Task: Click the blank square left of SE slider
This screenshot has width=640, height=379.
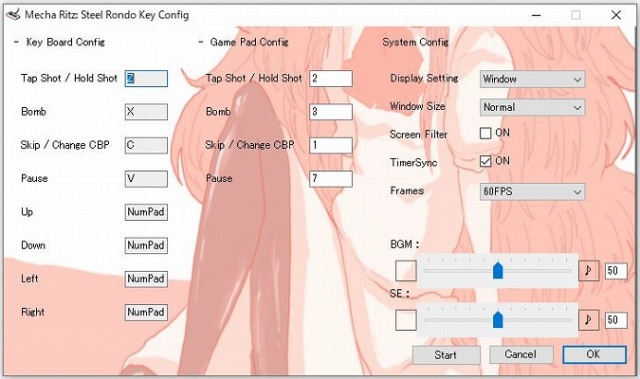Action: pos(406,320)
